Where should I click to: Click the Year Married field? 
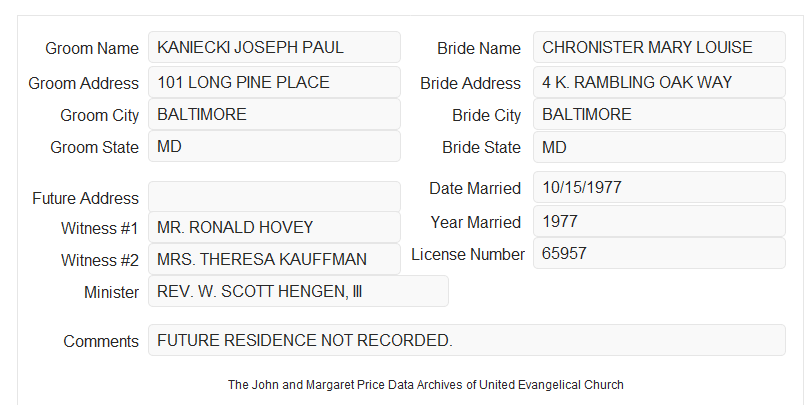[659, 221]
